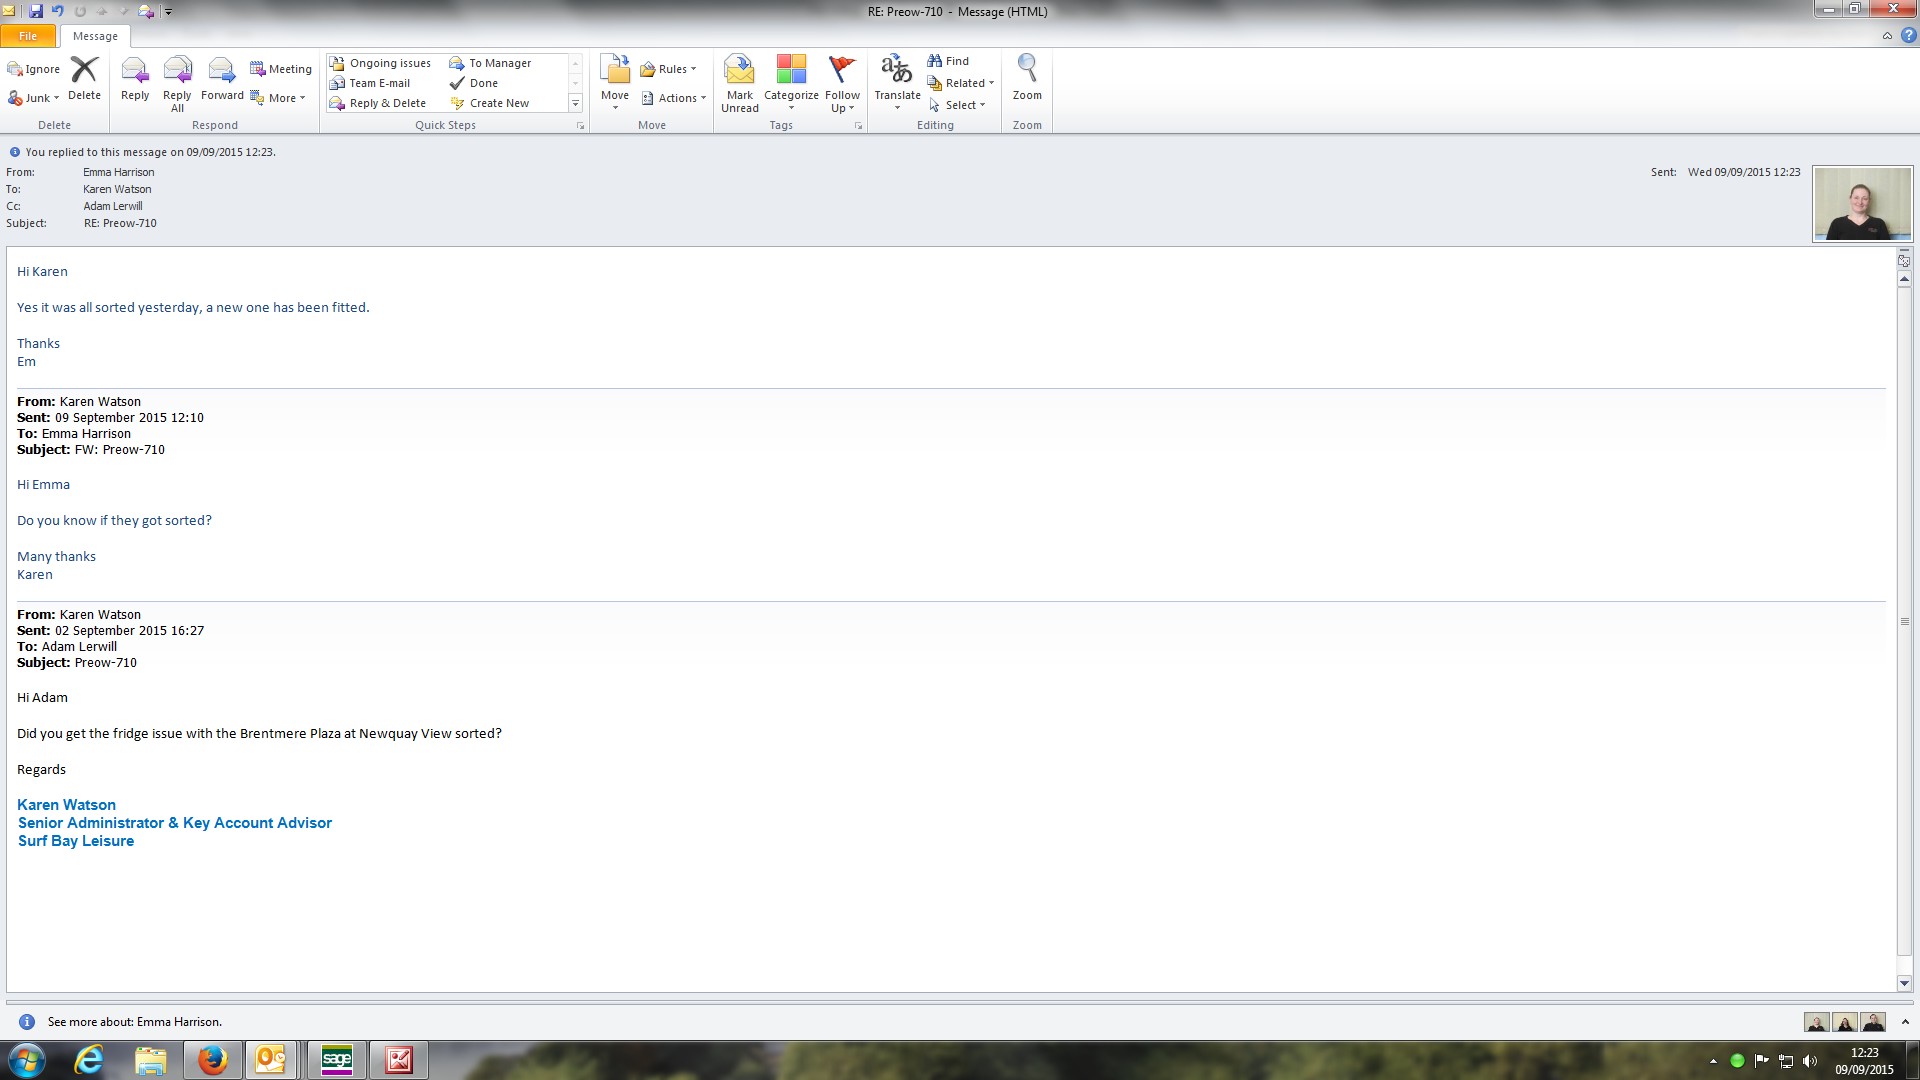Open Firefox from the taskbar
Screen dimensions: 1920x1080
212,1060
